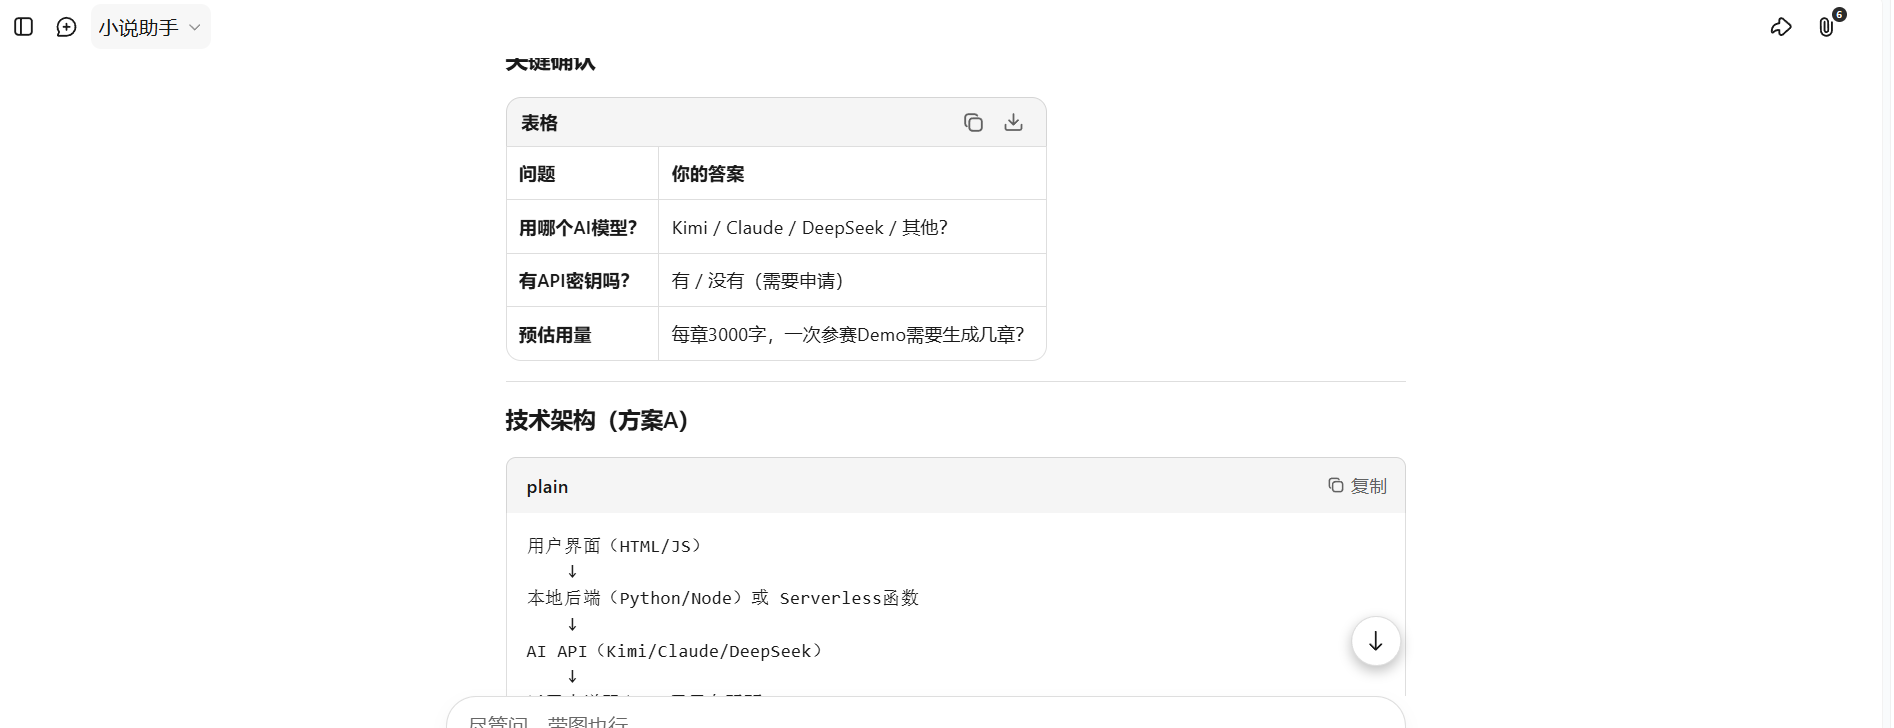Start a new chat conversation
This screenshot has width=1894, height=728.
pyautogui.click(x=66, y=27)
